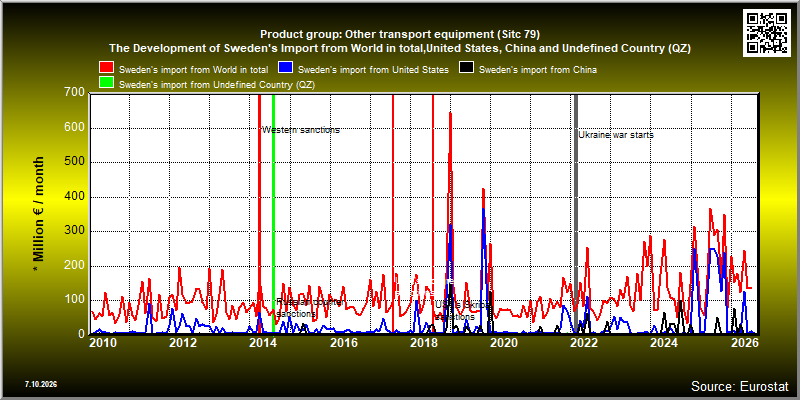Click the 2022 label on the x-axis
This screenshot has height=400, width=800.
coord(583,342)
